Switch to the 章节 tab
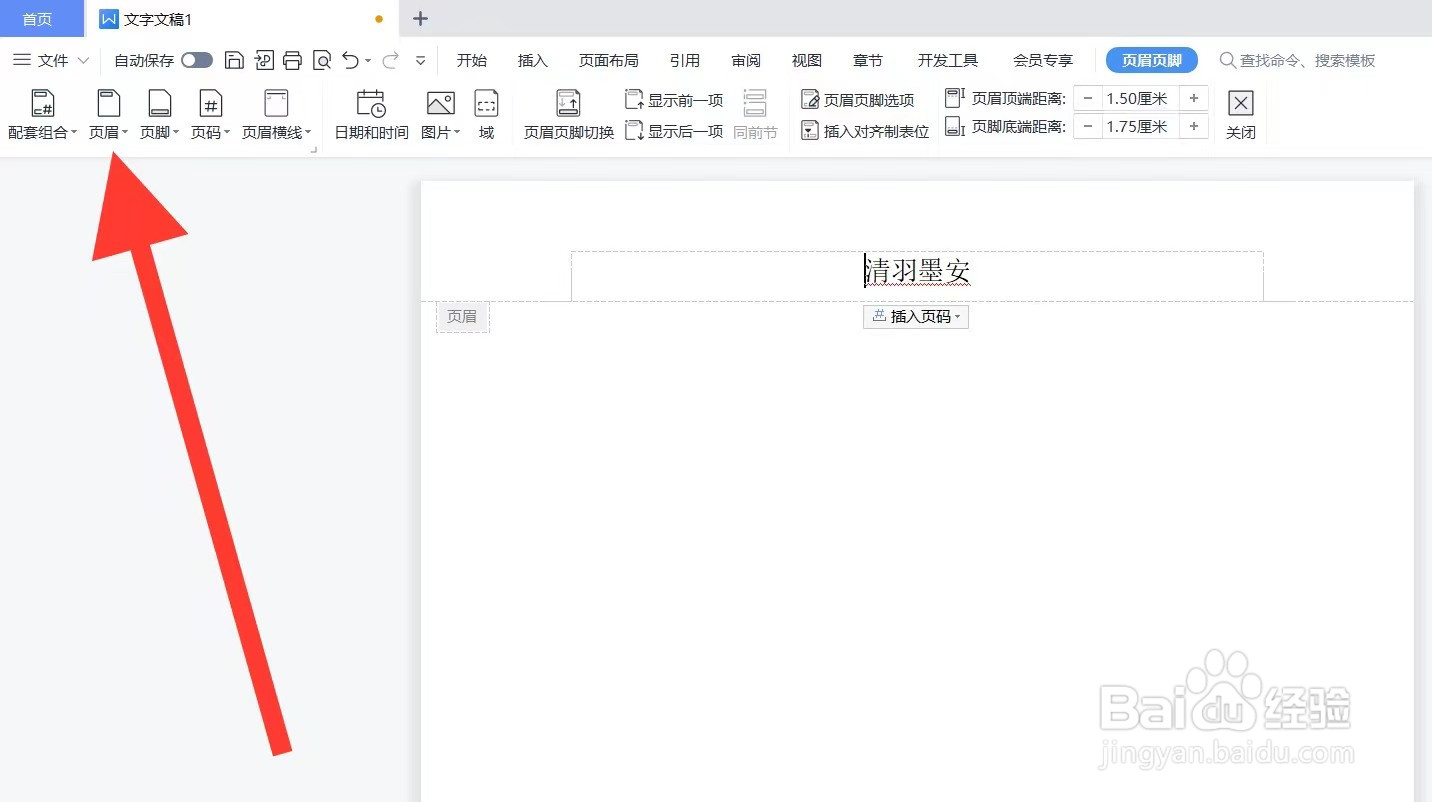 coord(868,60)
